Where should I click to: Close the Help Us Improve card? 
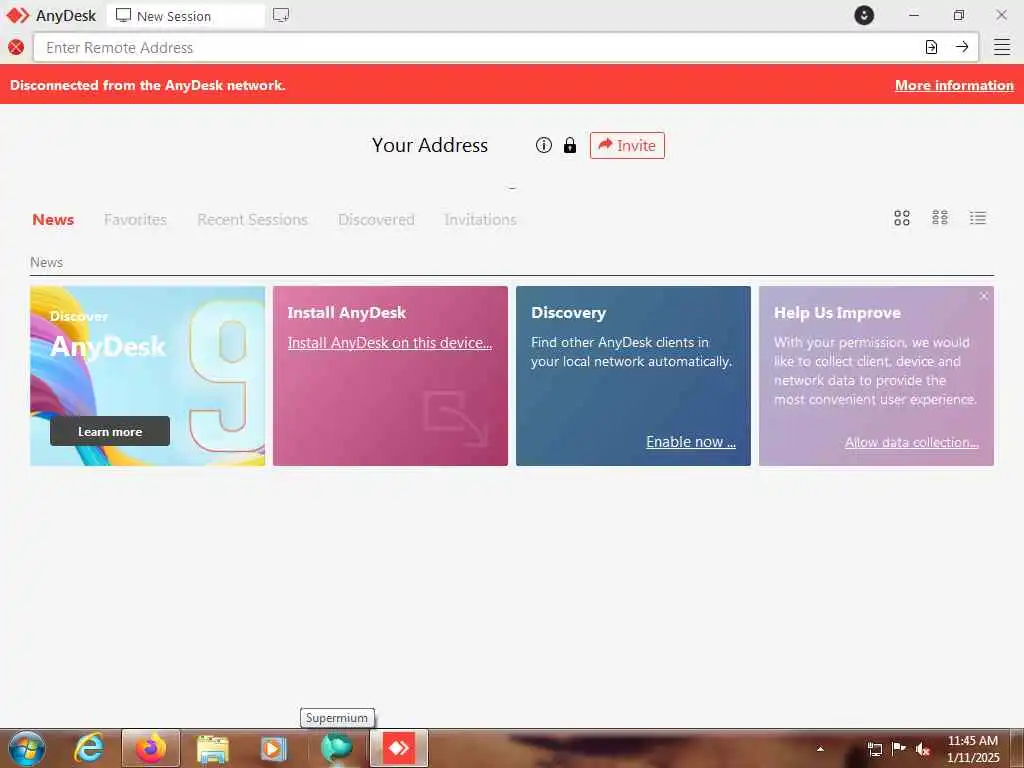tap(984, 296)
